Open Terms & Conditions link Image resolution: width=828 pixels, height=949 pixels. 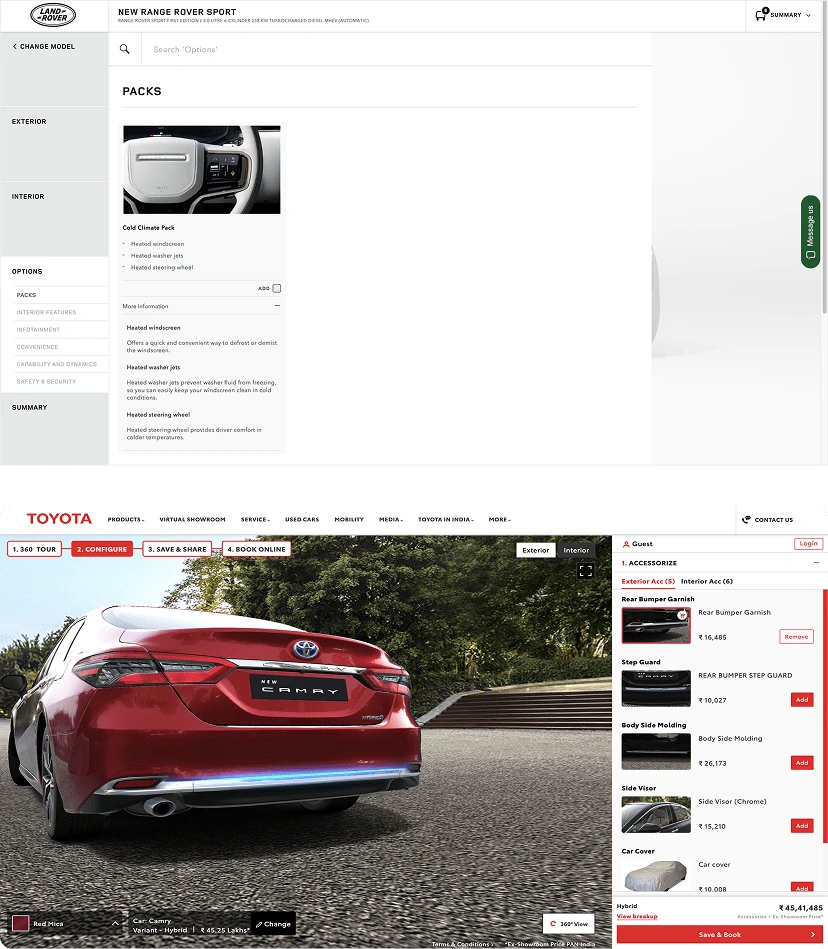[x=462, y=944]
